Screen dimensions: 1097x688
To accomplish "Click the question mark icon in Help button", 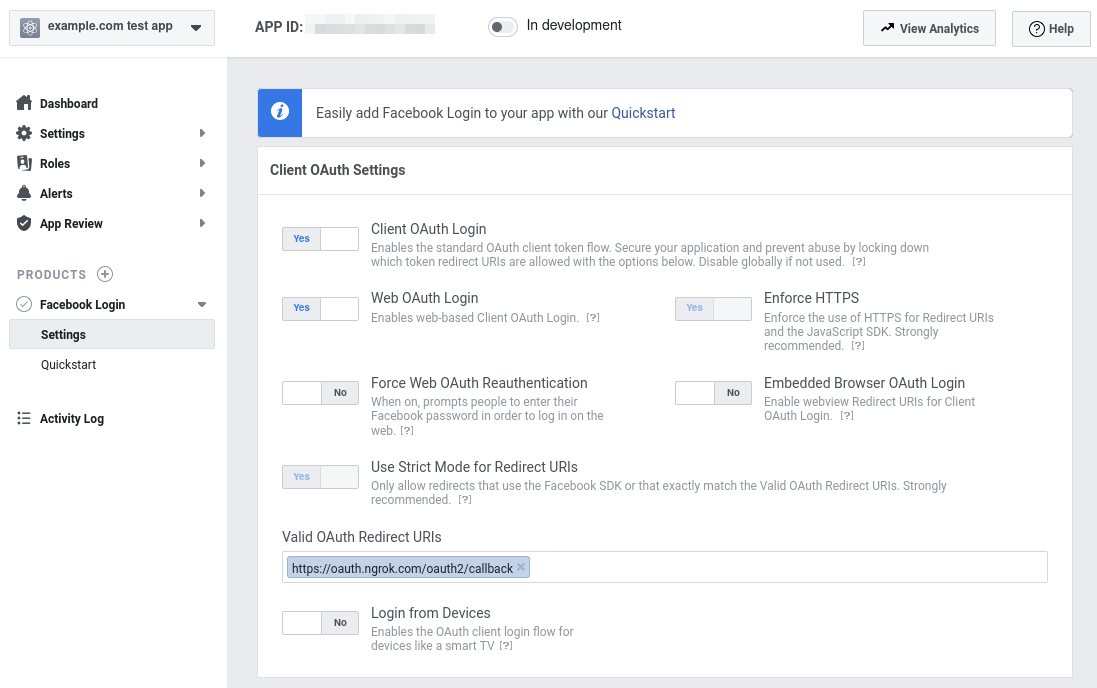I will (1037, 29).
